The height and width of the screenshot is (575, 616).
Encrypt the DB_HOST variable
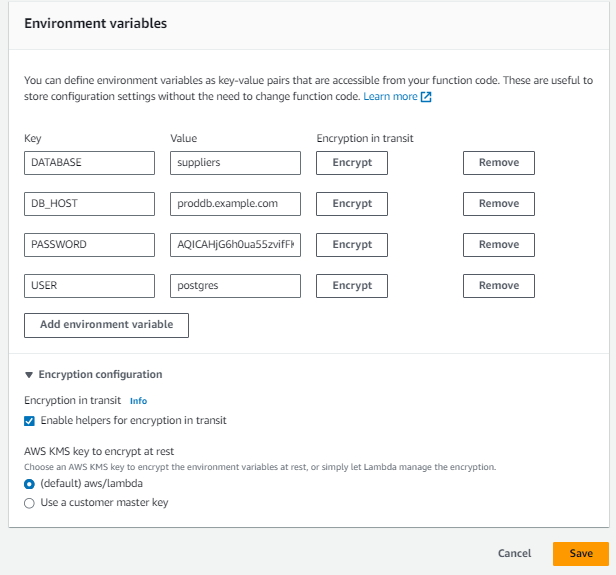[x=352, y=204]
